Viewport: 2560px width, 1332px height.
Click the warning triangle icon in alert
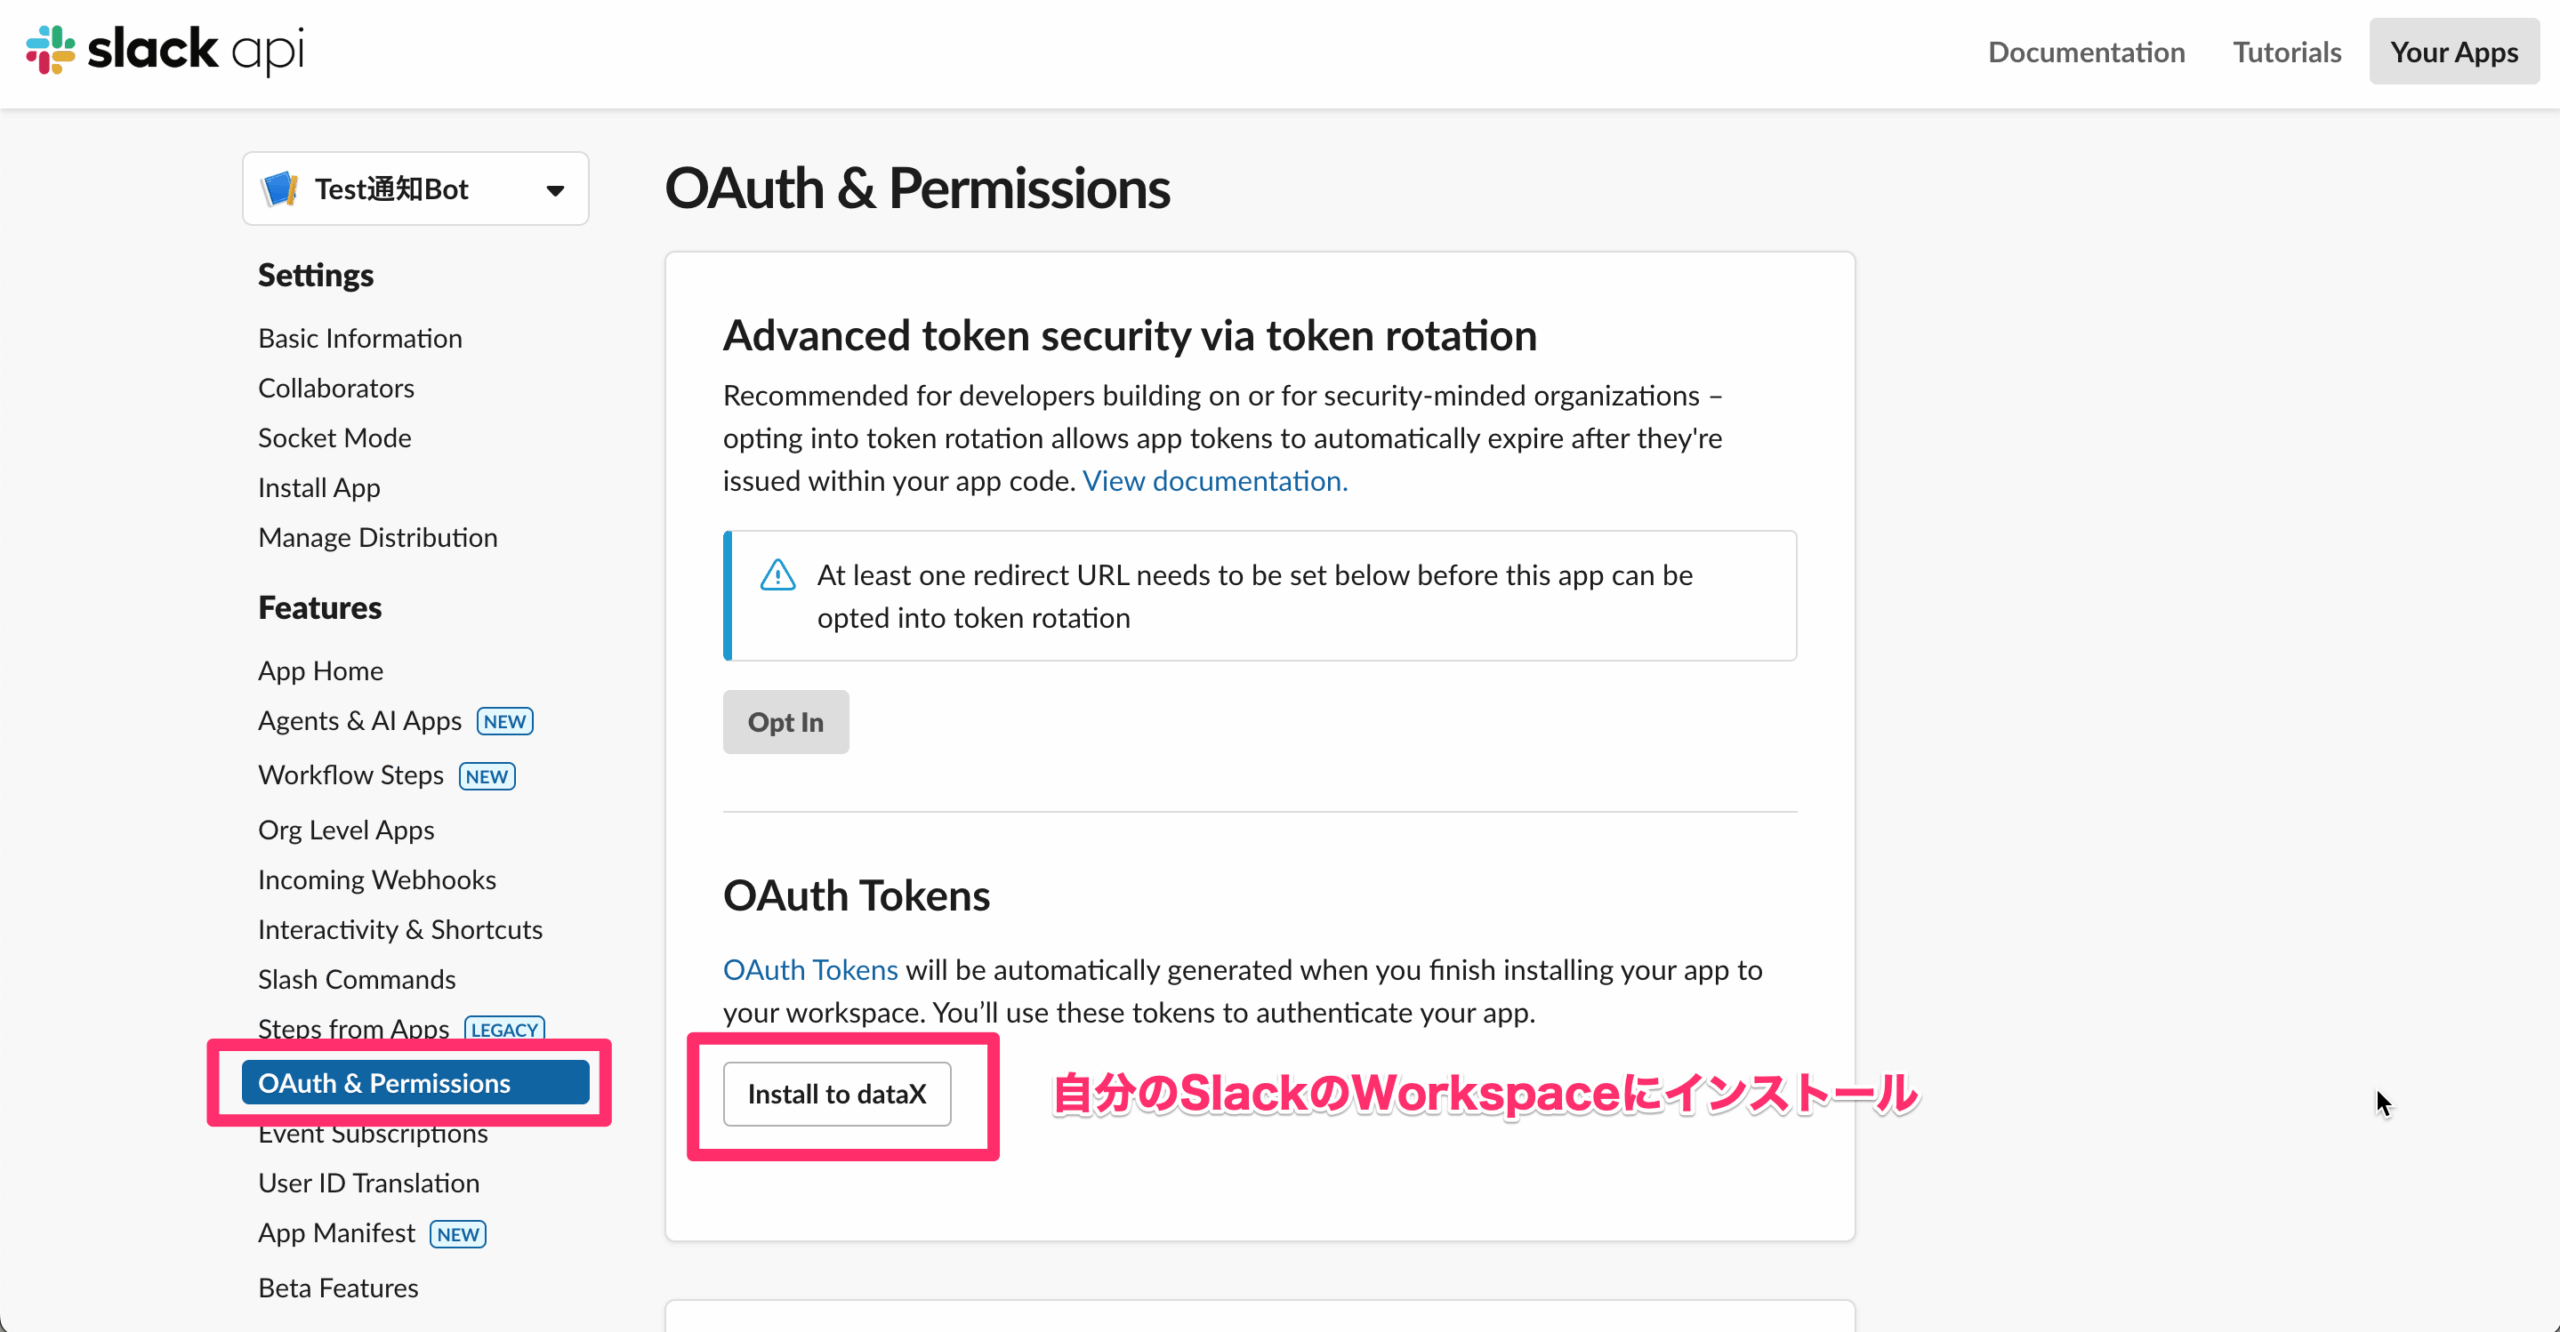click(778, 575)
